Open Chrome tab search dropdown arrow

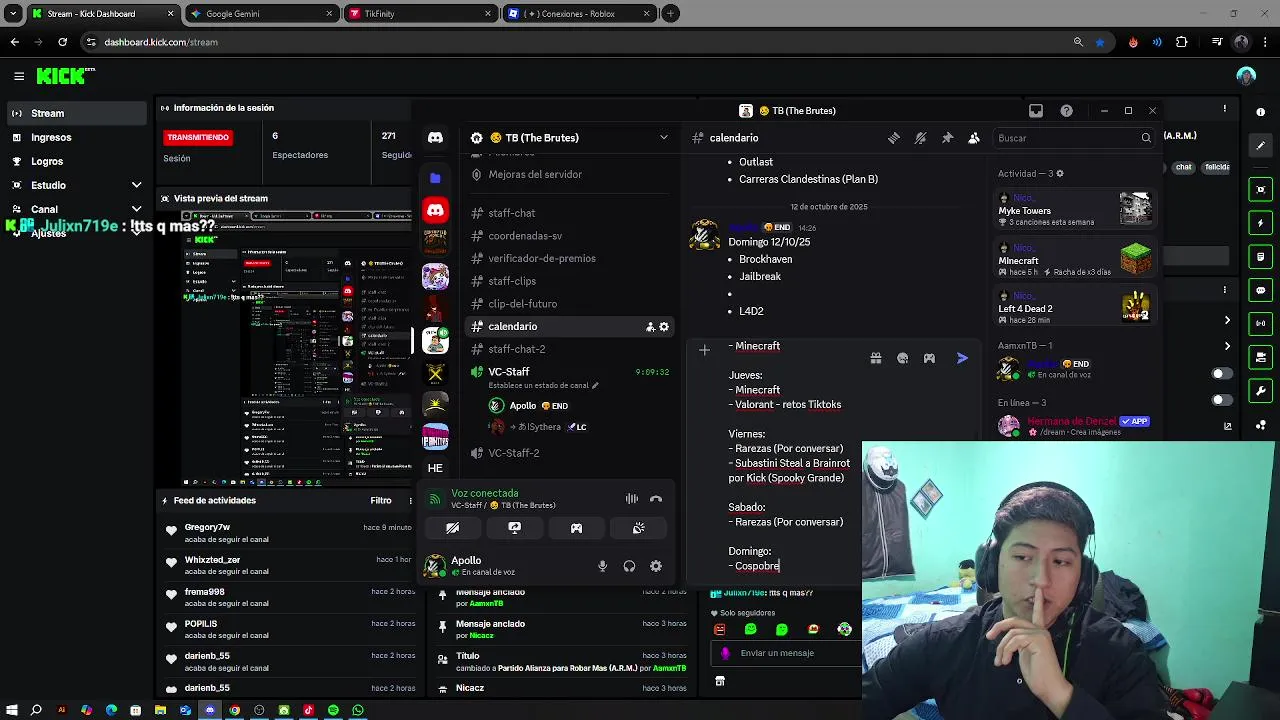coord(13,14)
